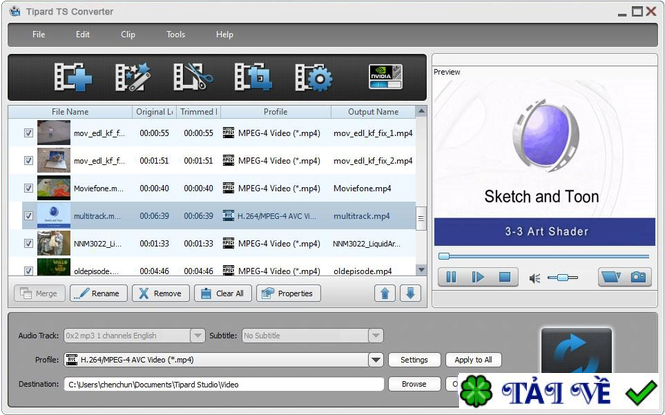Select output name Moviefone.mp4
Image resolution: width=665 pixels, height=415 pixels.
click(x=362, y=188)
